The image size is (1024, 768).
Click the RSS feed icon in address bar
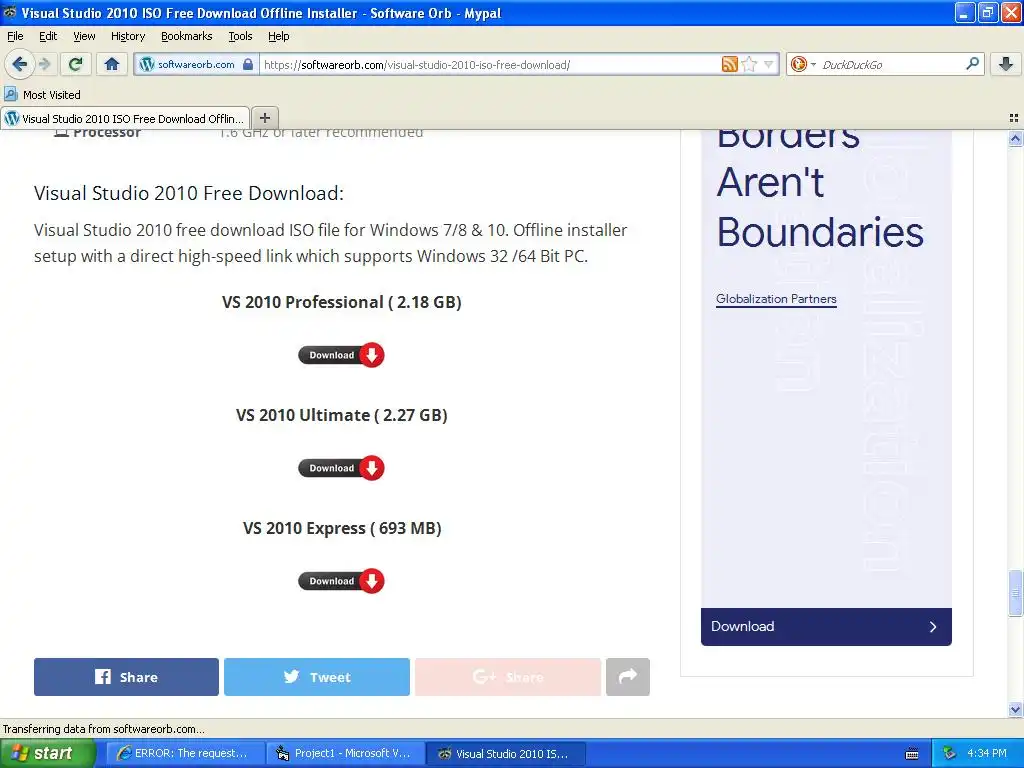pos(729,64)
